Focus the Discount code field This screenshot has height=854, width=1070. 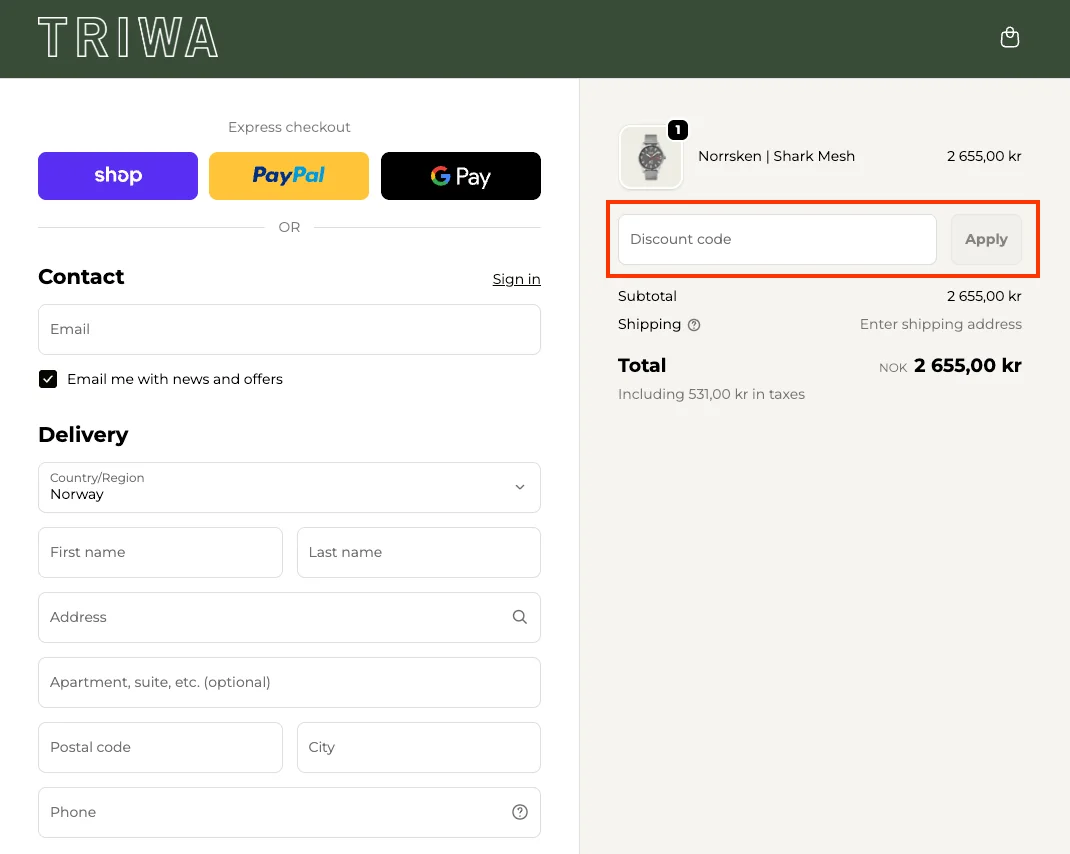[777, 240]
